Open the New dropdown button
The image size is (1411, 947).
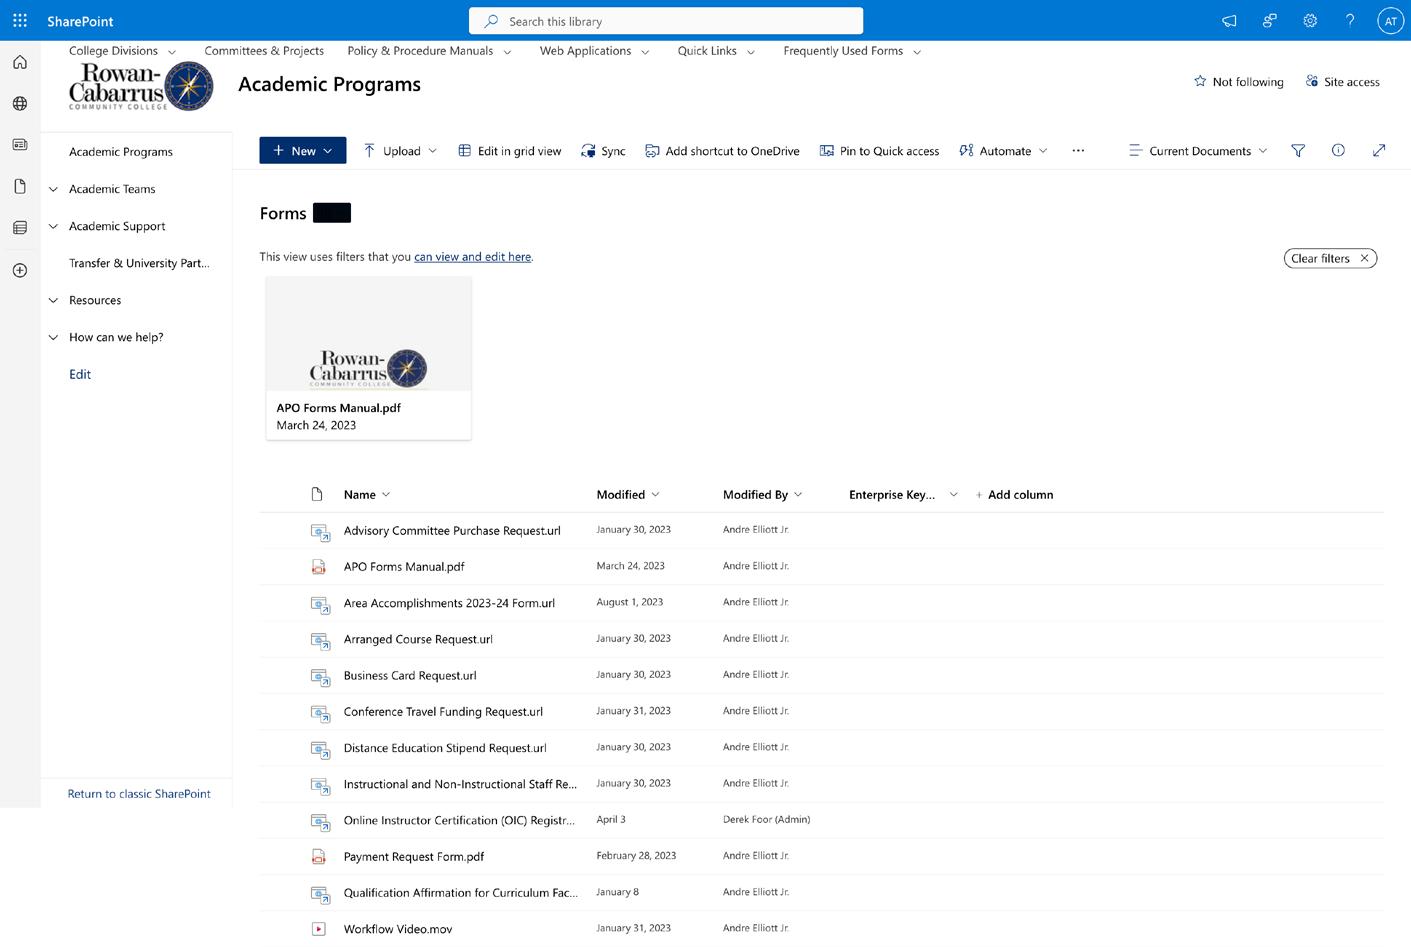303,150
